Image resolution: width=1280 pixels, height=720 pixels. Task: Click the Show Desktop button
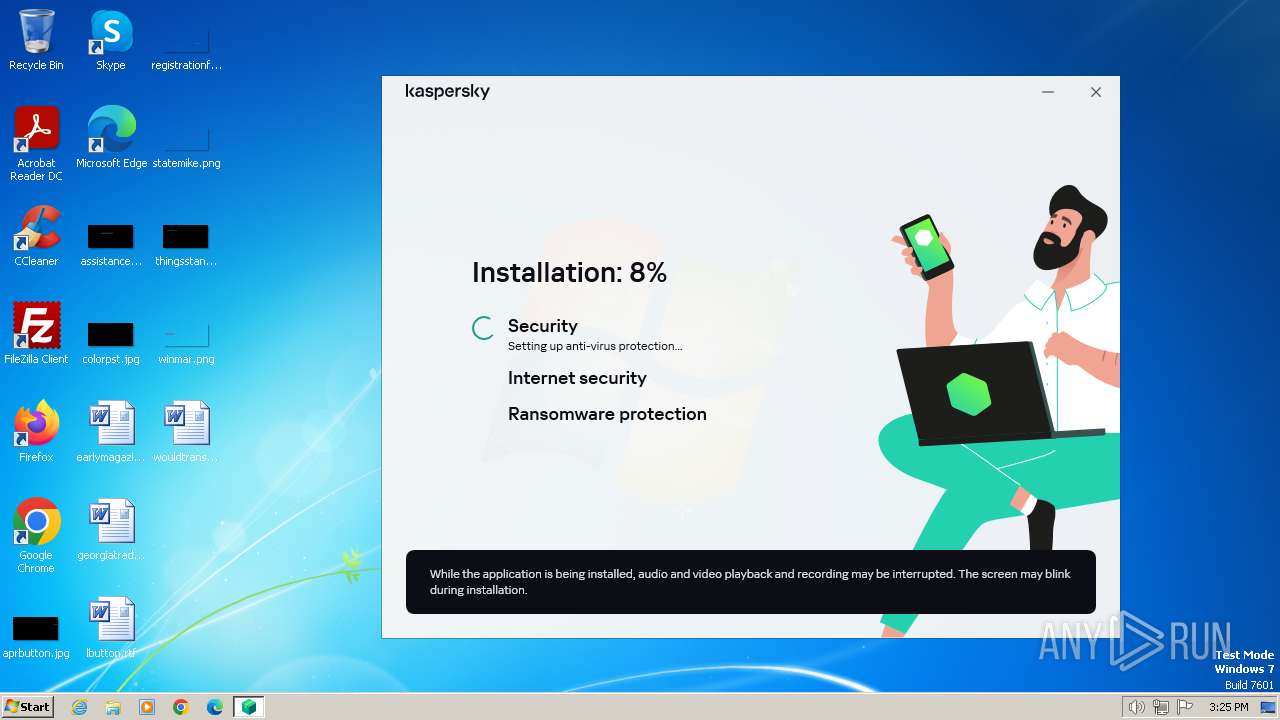1269,707
